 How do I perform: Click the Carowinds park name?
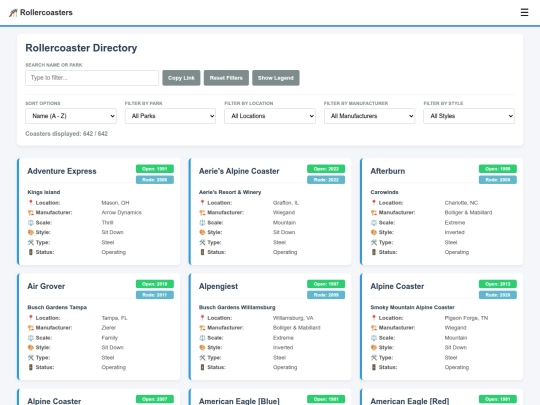pos(384,192)
